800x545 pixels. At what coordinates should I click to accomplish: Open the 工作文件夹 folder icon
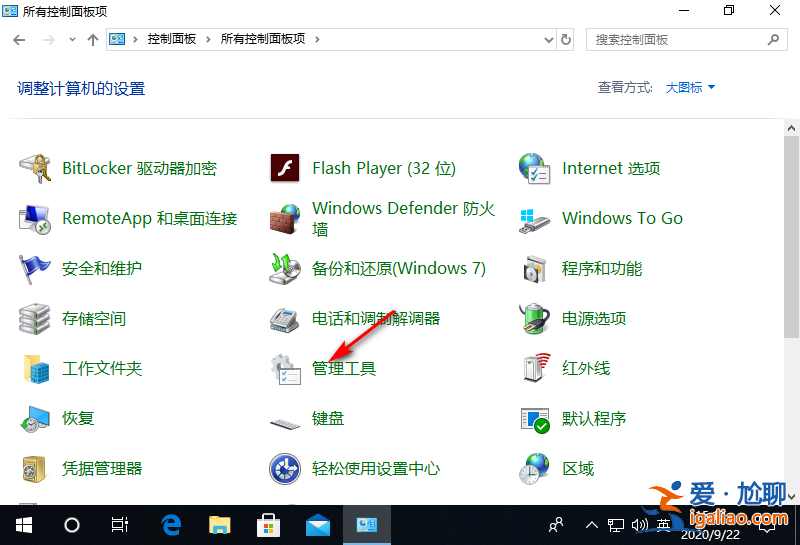point(36,368)
